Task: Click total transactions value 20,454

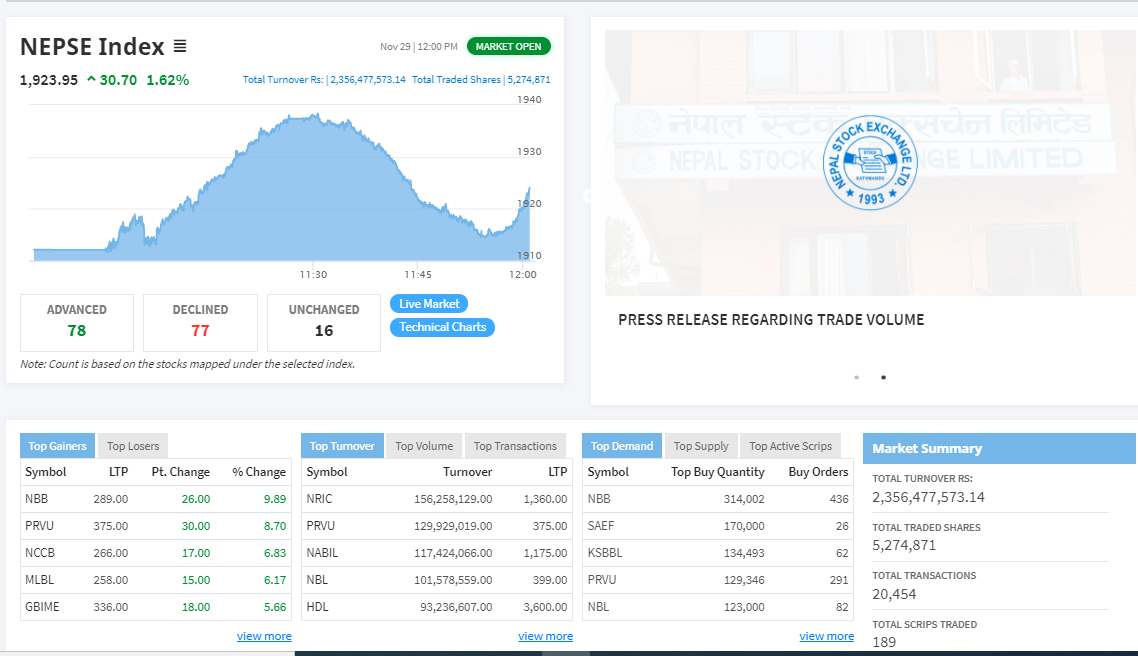Action: pos(894,594)
